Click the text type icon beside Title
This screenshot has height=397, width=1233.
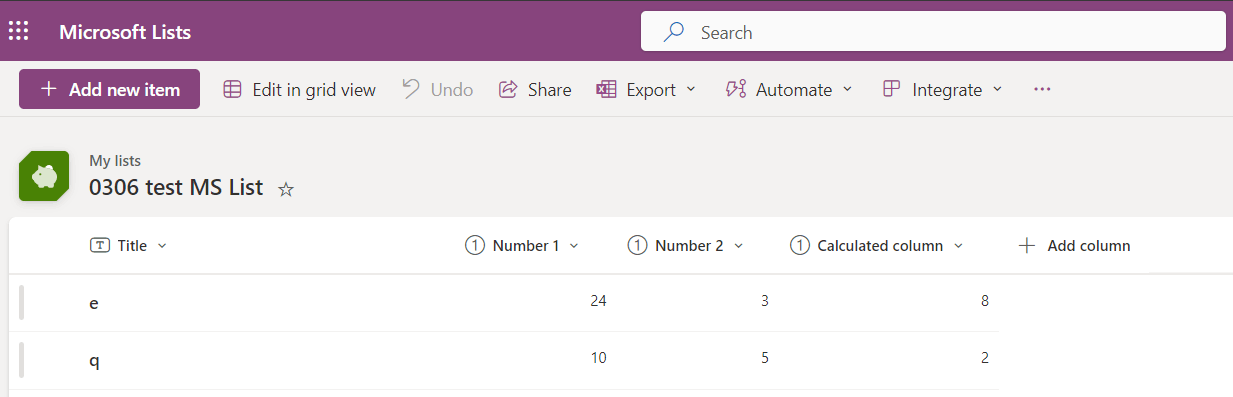point(100,246)
